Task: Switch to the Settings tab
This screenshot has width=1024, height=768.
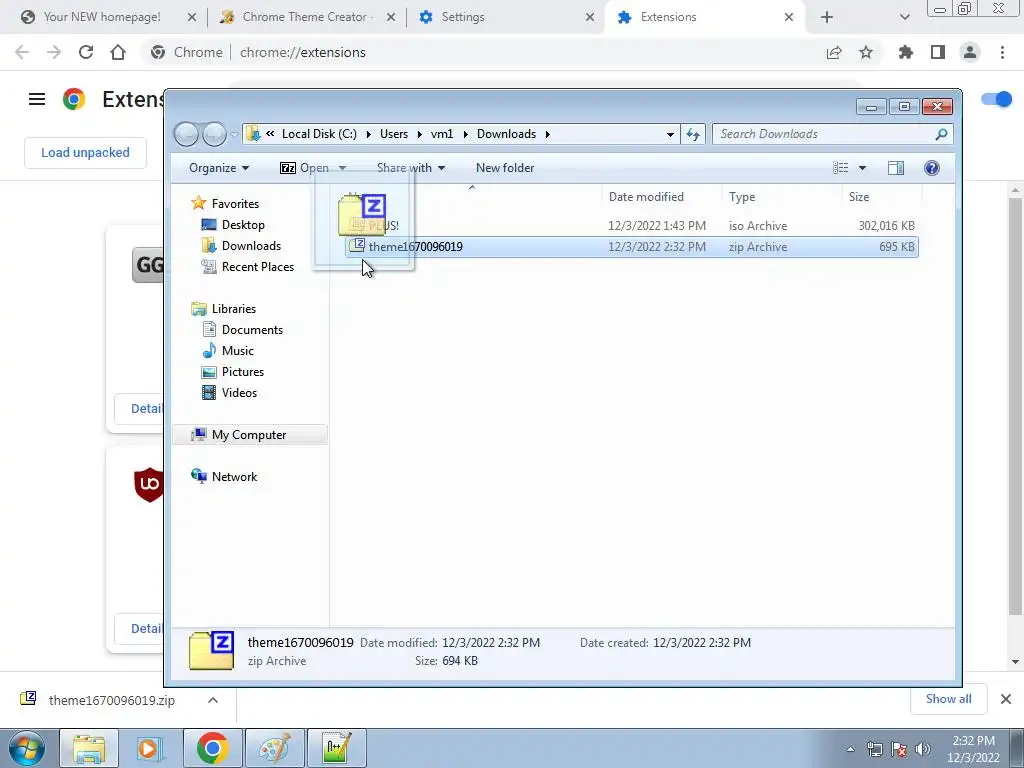Action: tap(463, 17)
